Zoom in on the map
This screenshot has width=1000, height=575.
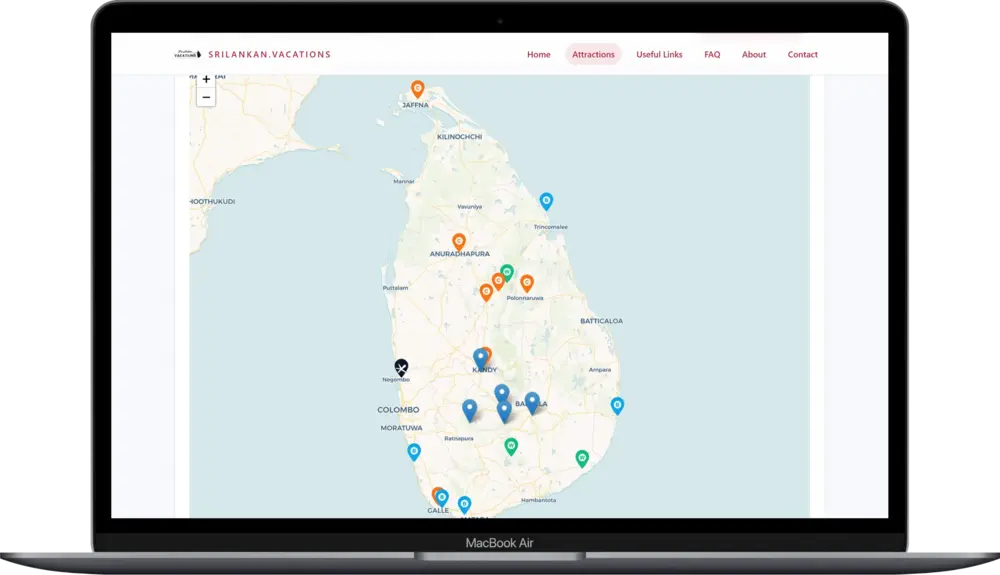tap(206, 80)
